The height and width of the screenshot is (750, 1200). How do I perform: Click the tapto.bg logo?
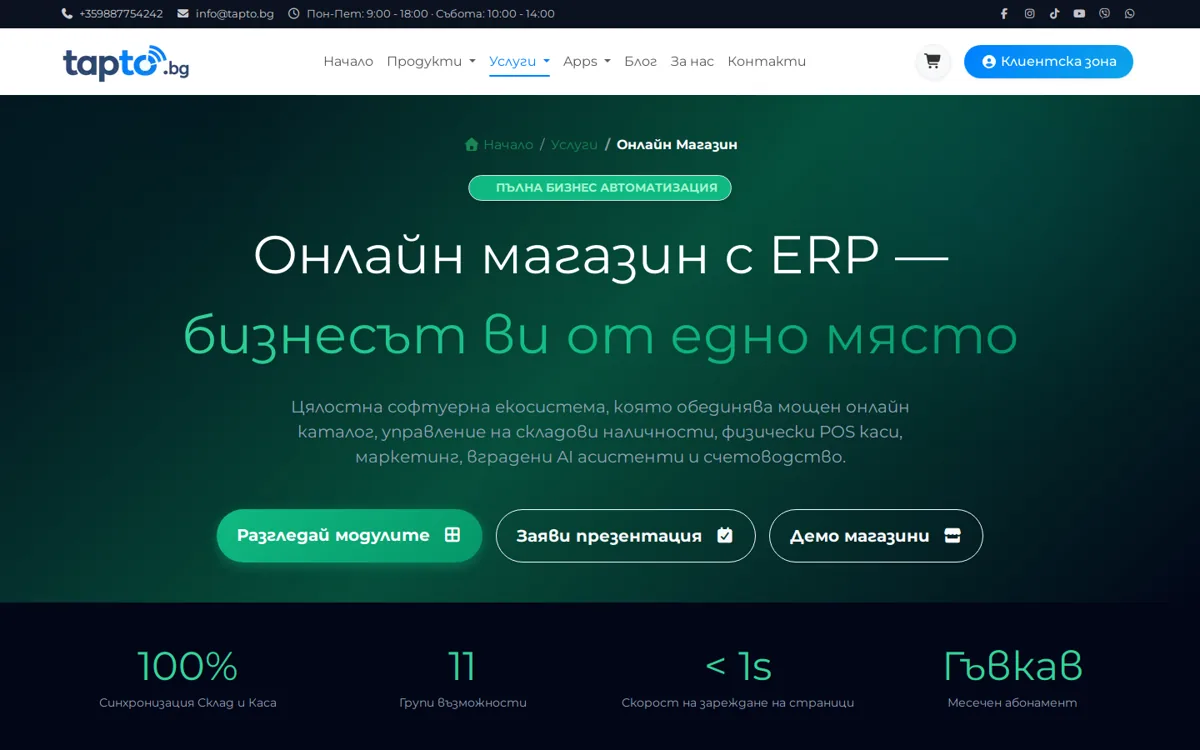(x=126, y=62)
